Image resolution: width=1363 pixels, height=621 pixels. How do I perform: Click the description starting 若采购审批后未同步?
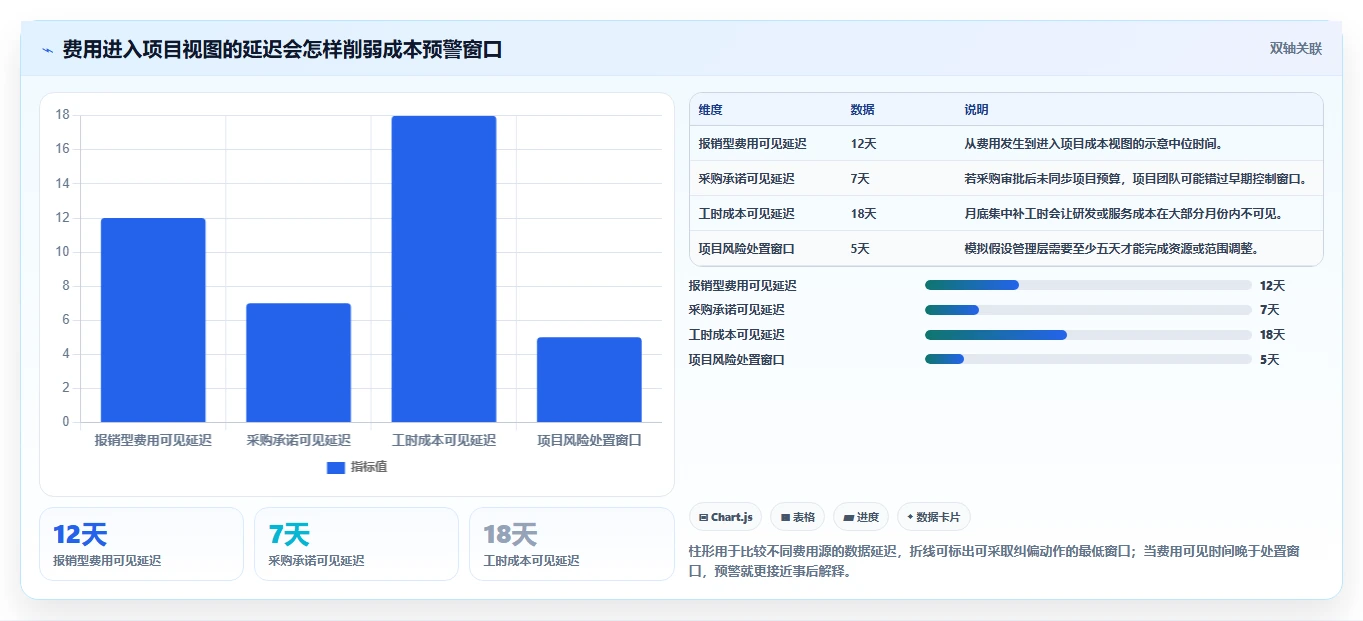click(1136, 179)
